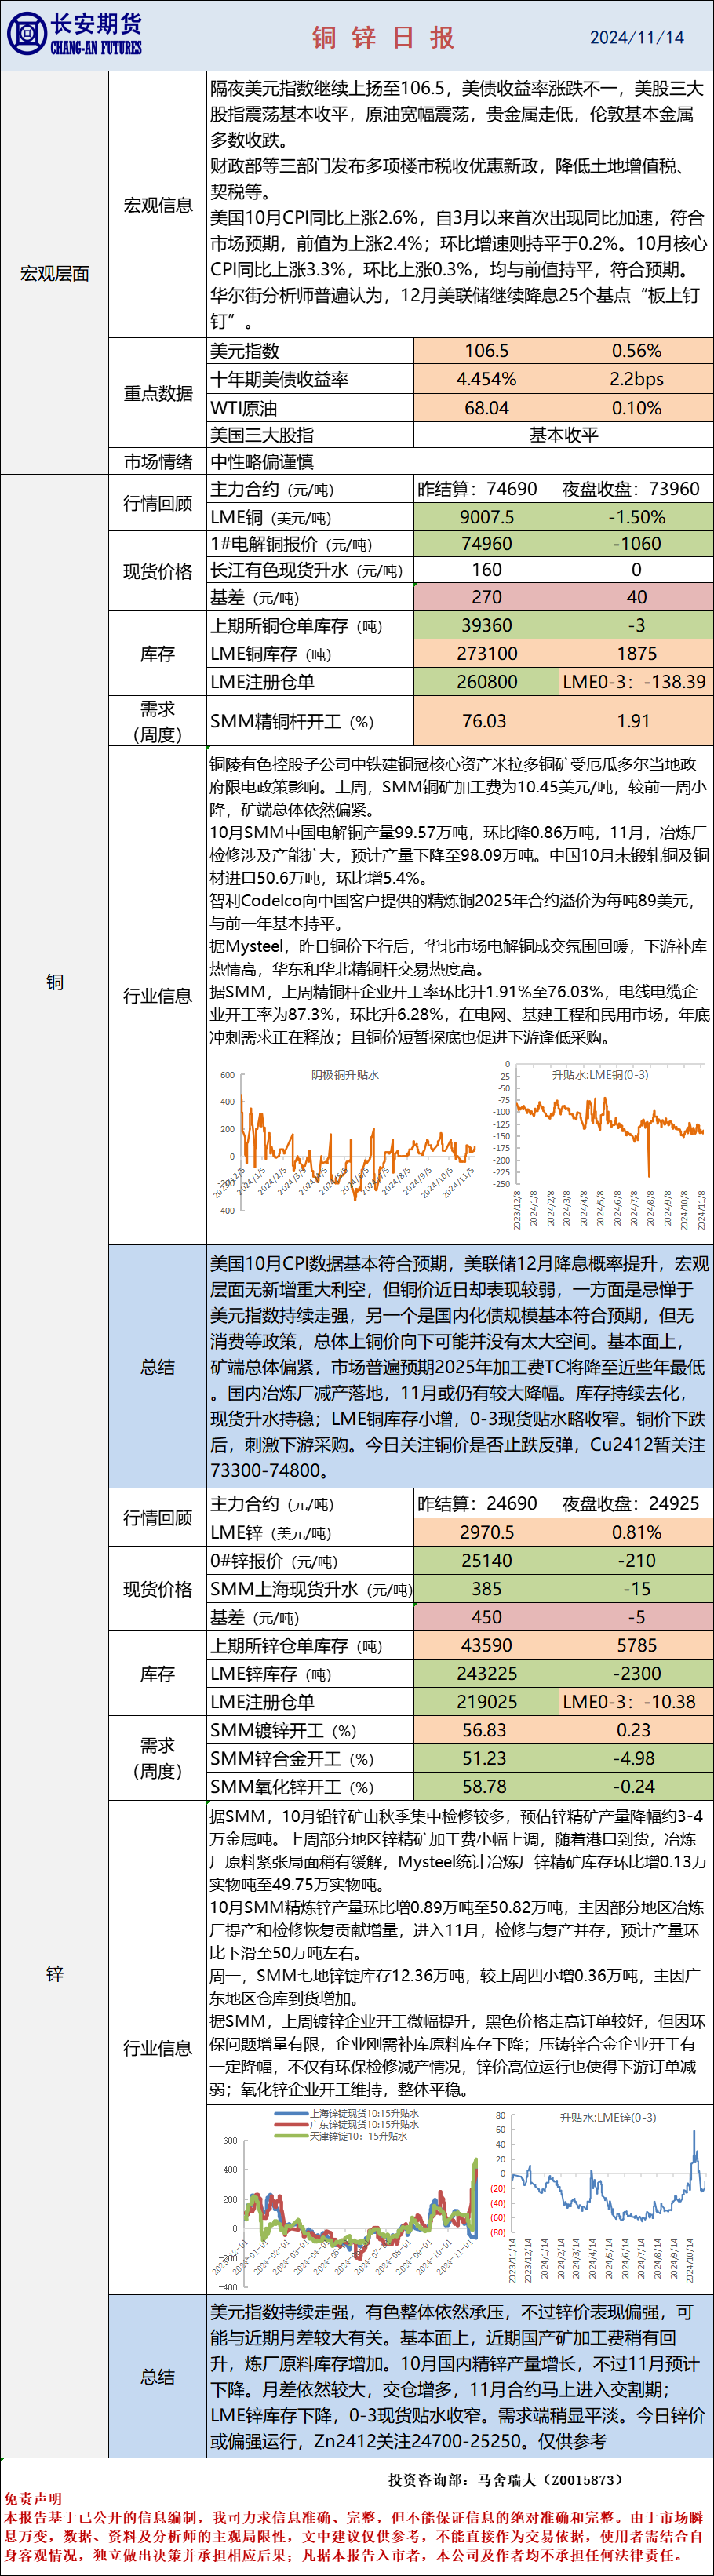The height and width of the screenshot is (2576, 714).
Task: Click the 1#电解铜报价 label
Action: [310, 544]
